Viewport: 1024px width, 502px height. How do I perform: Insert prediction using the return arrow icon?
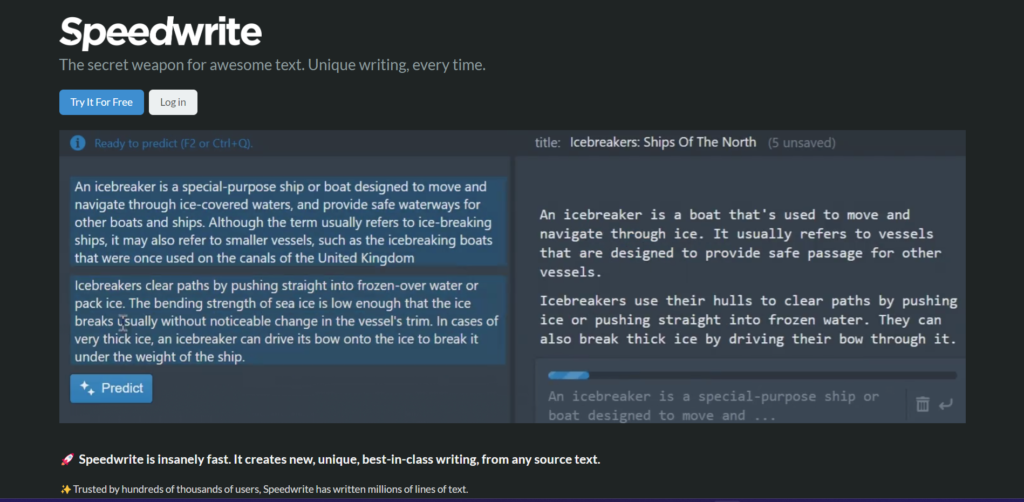click(x=945, y=405)
